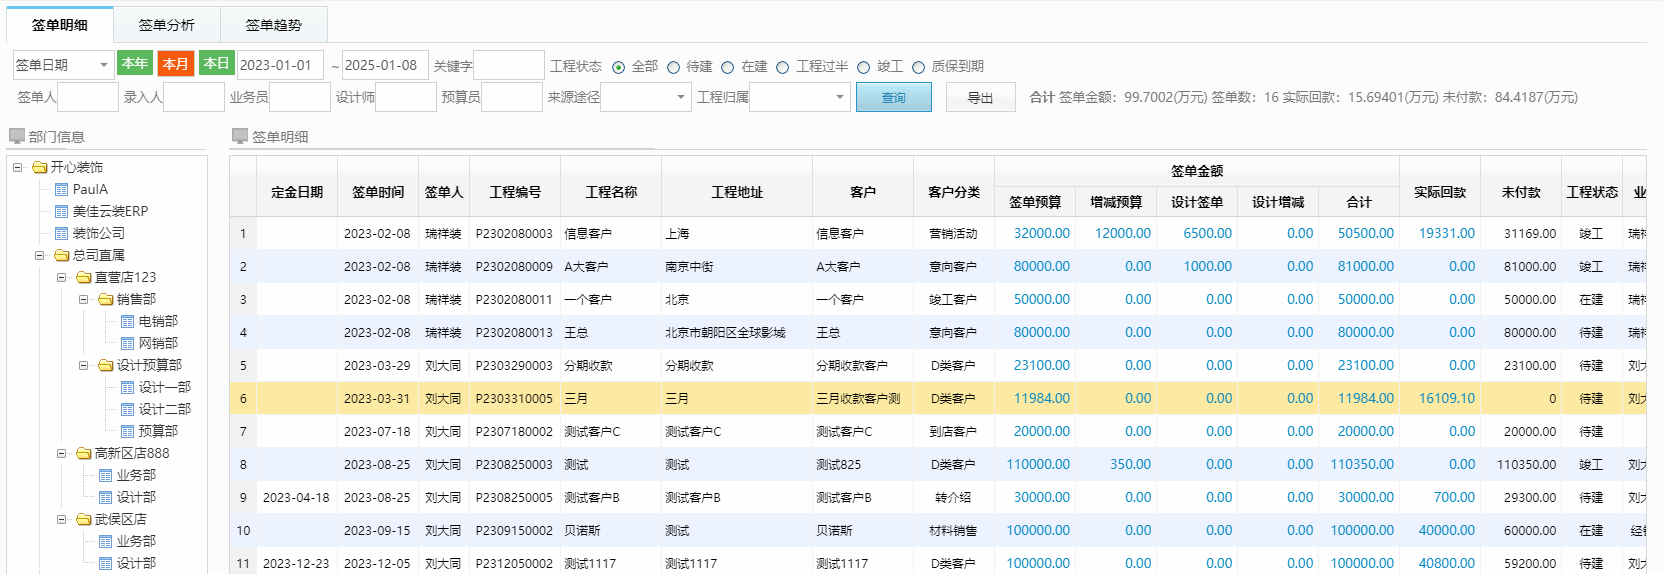
Task: Click the 设计一部 department icon
Action: point(128,387)
